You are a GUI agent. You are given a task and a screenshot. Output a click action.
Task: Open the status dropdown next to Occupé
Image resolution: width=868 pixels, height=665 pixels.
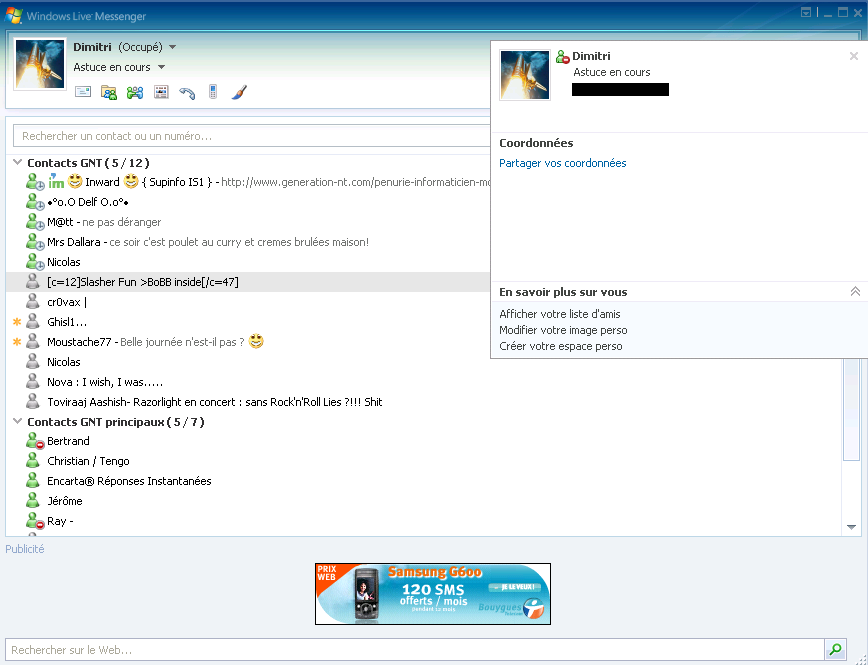click(172, 48)
